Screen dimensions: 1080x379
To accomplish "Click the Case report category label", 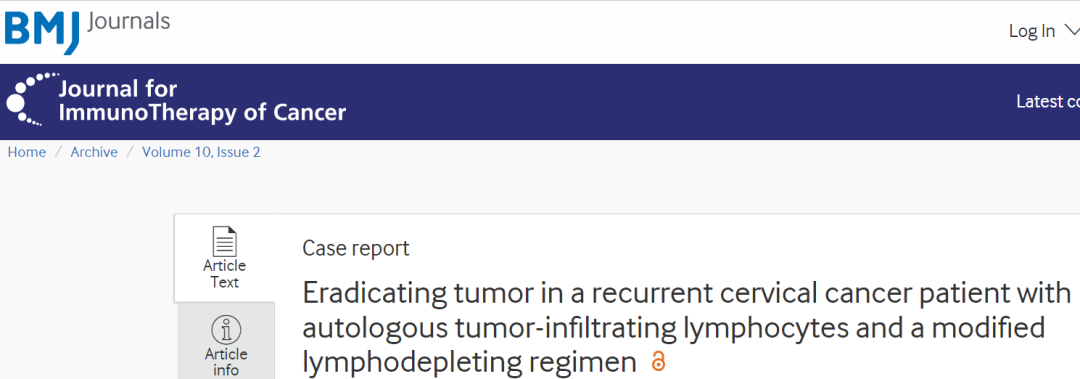I will 355,248.
